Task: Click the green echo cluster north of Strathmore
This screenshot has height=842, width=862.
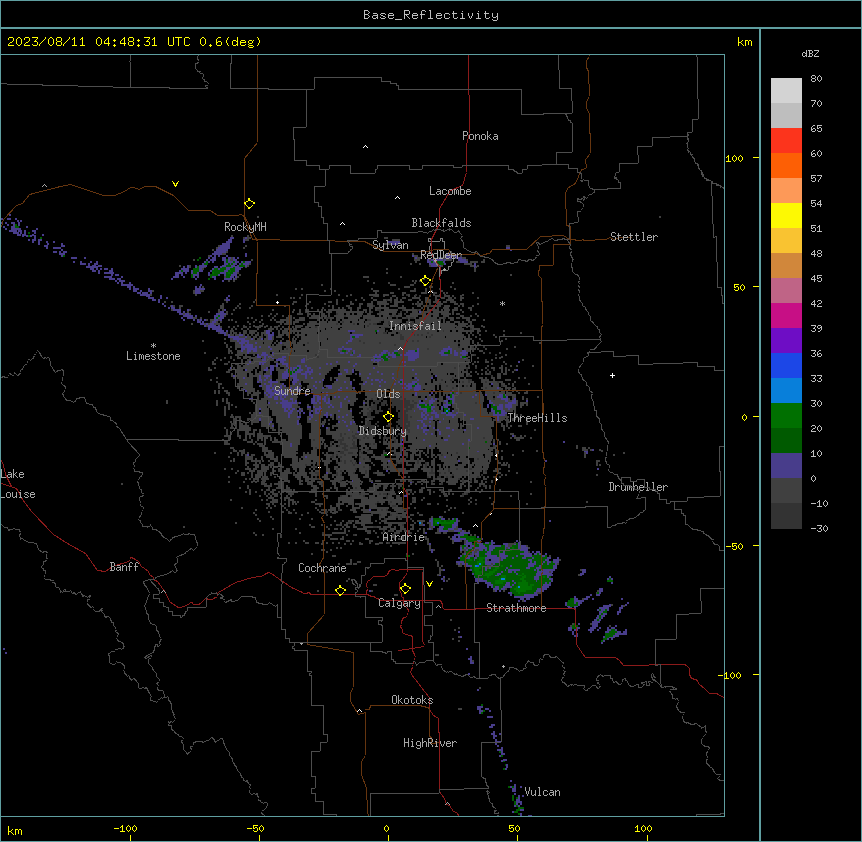Action: point(509,569)
